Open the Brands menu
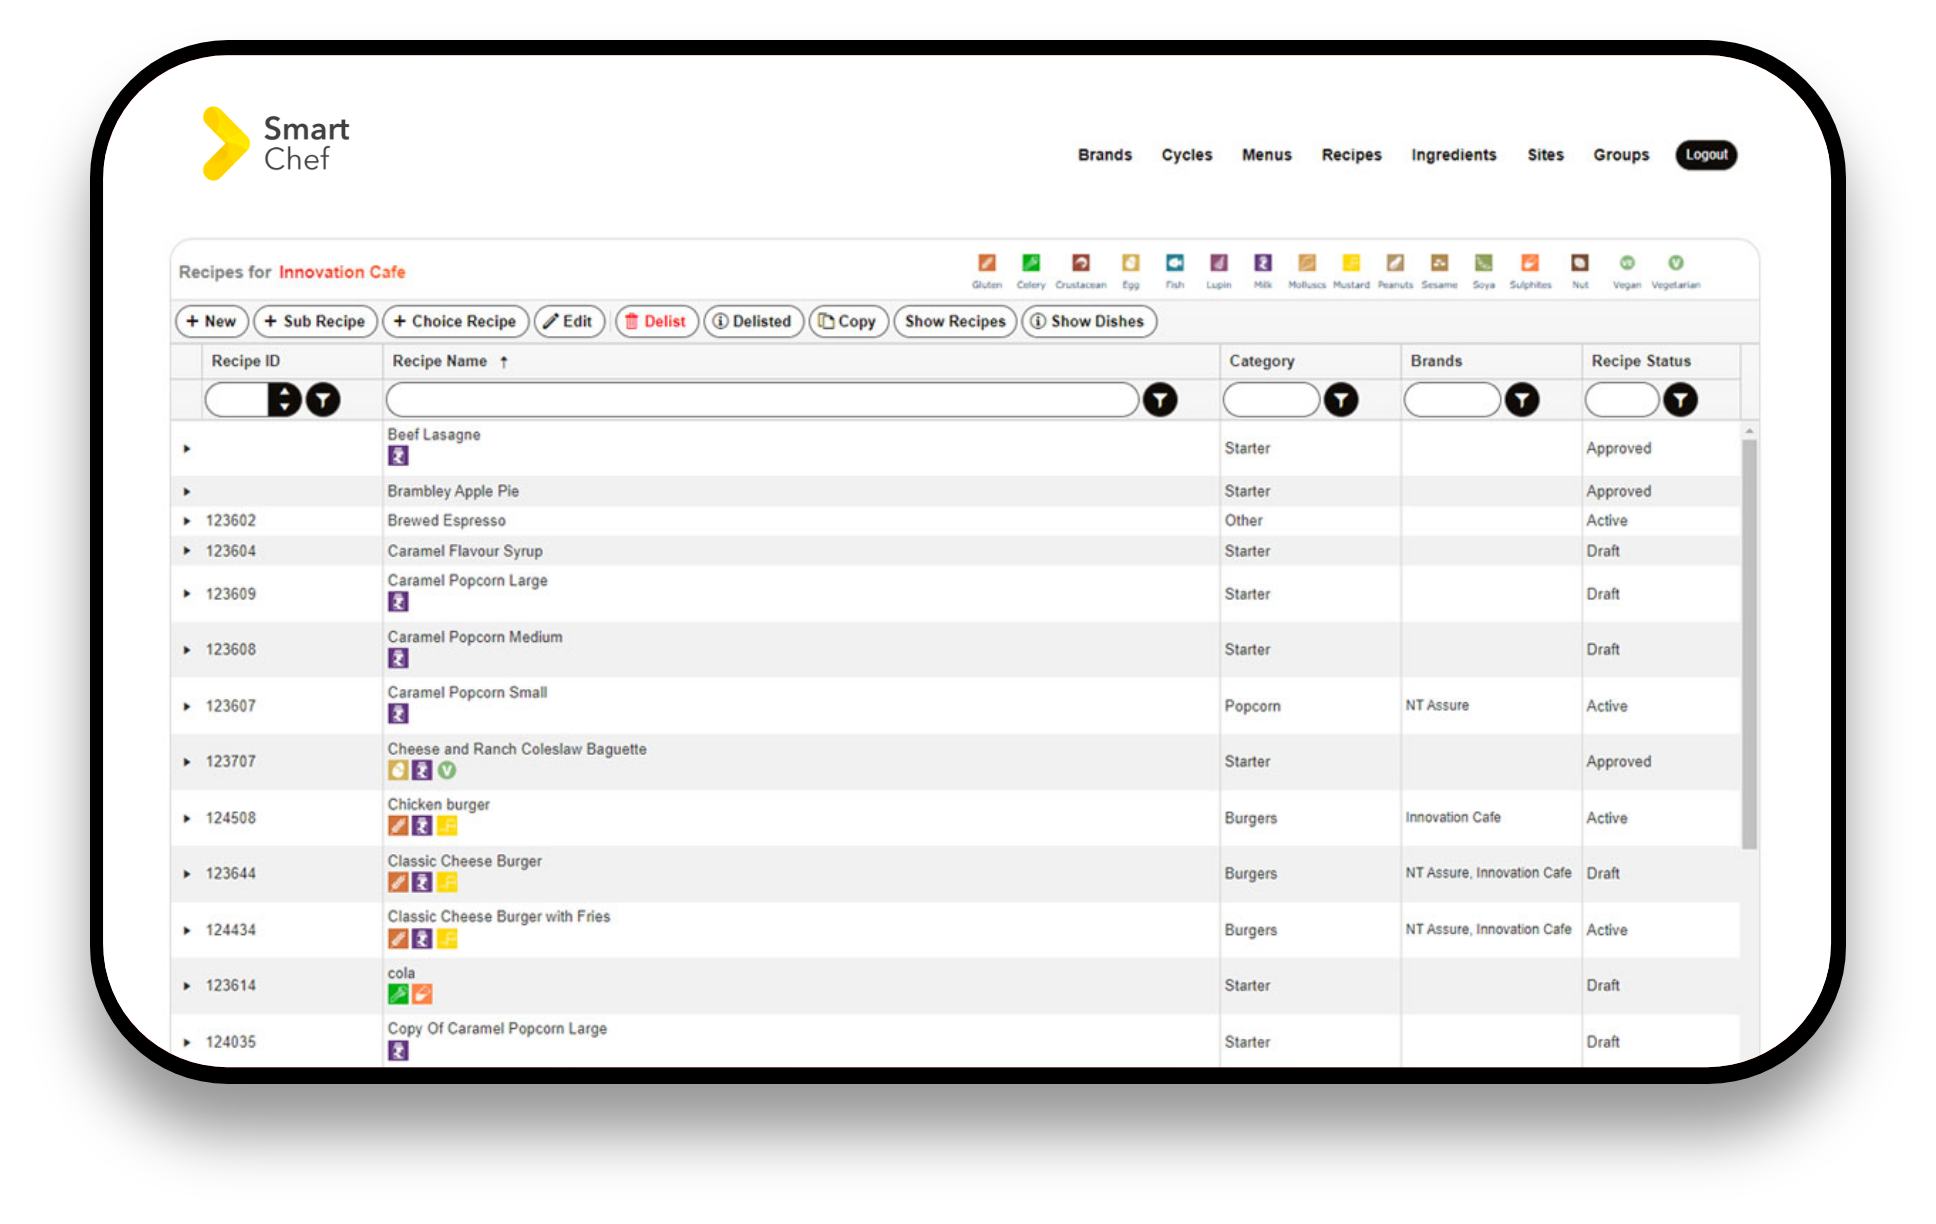 click(x=1104, y=155)
